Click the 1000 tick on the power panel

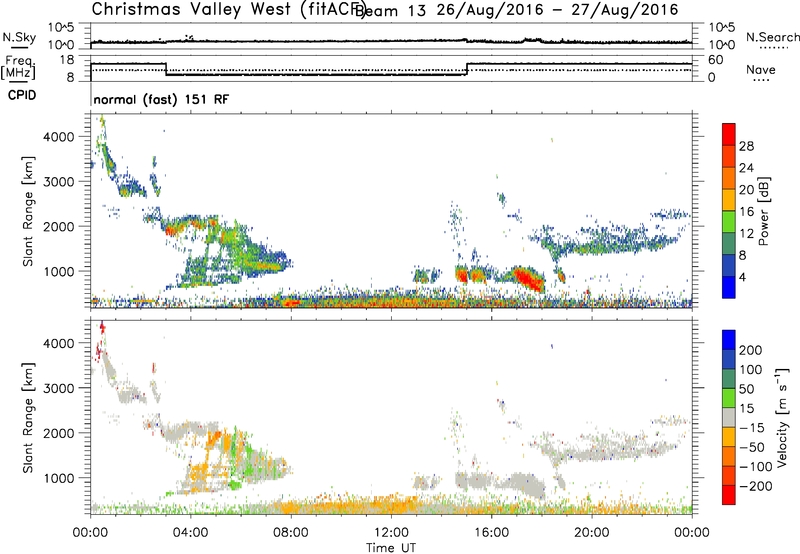(59, 271)
